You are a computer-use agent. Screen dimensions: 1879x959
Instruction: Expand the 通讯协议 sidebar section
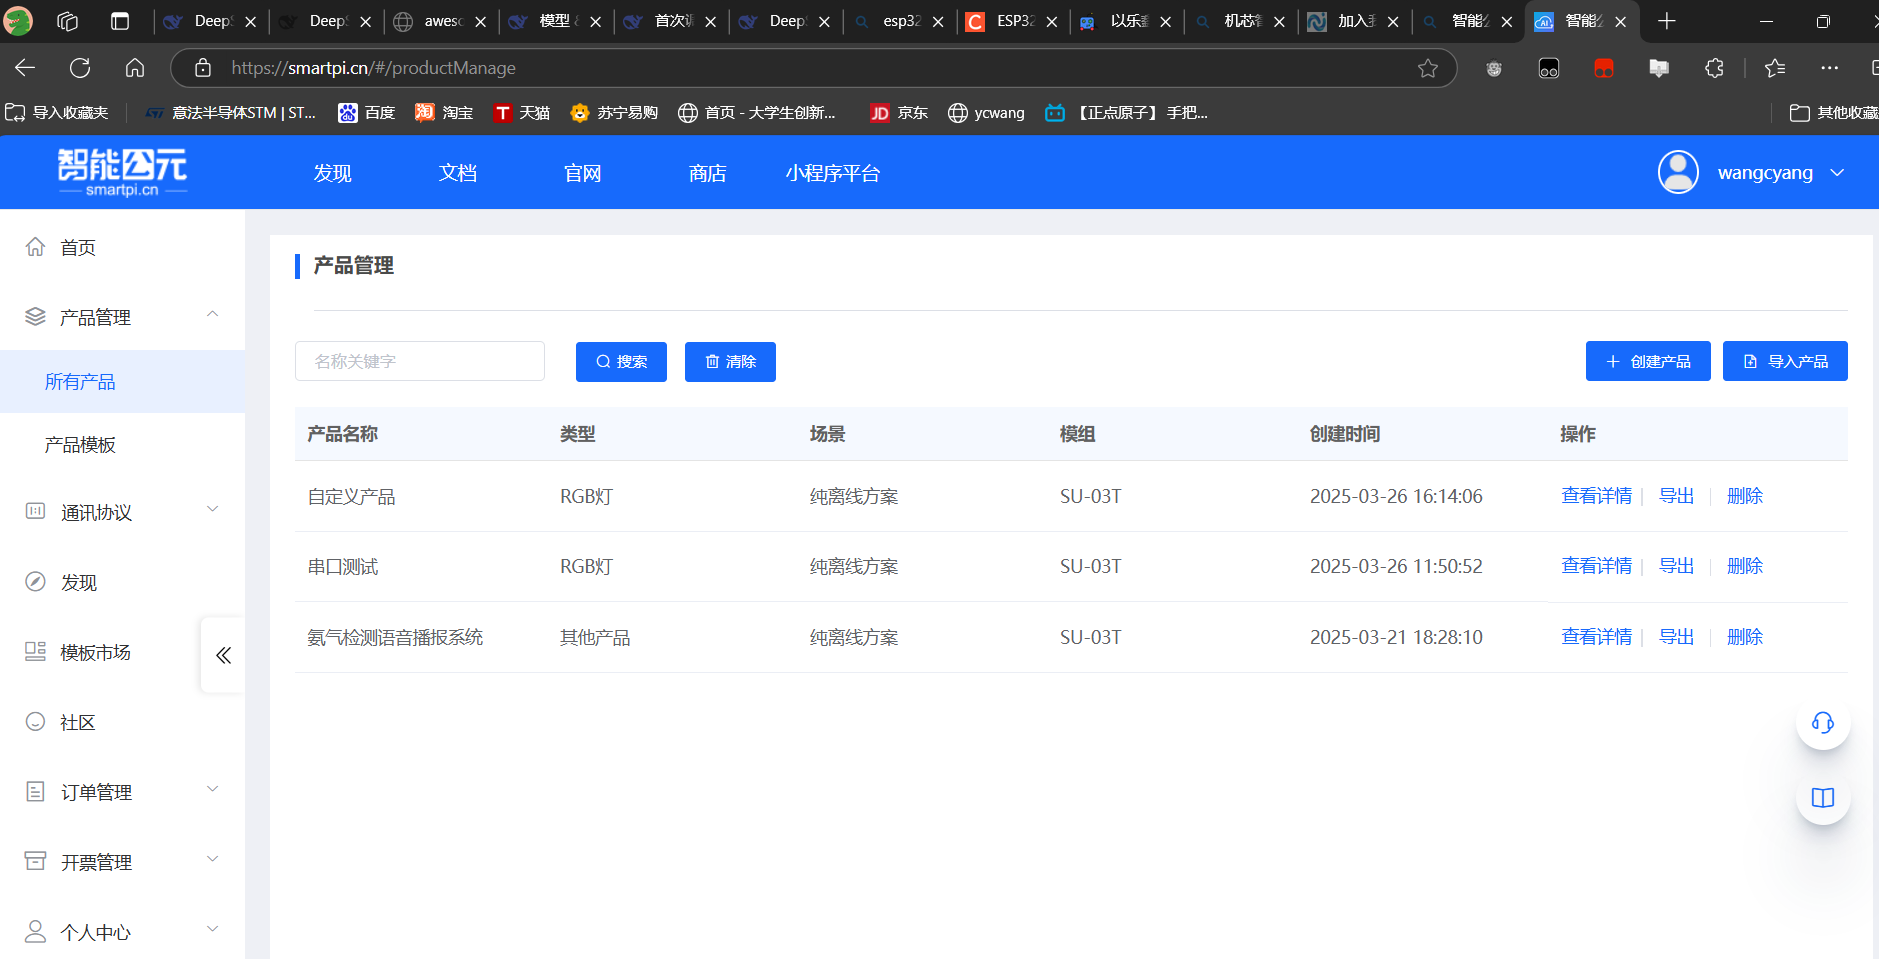(x=211, y=508)
